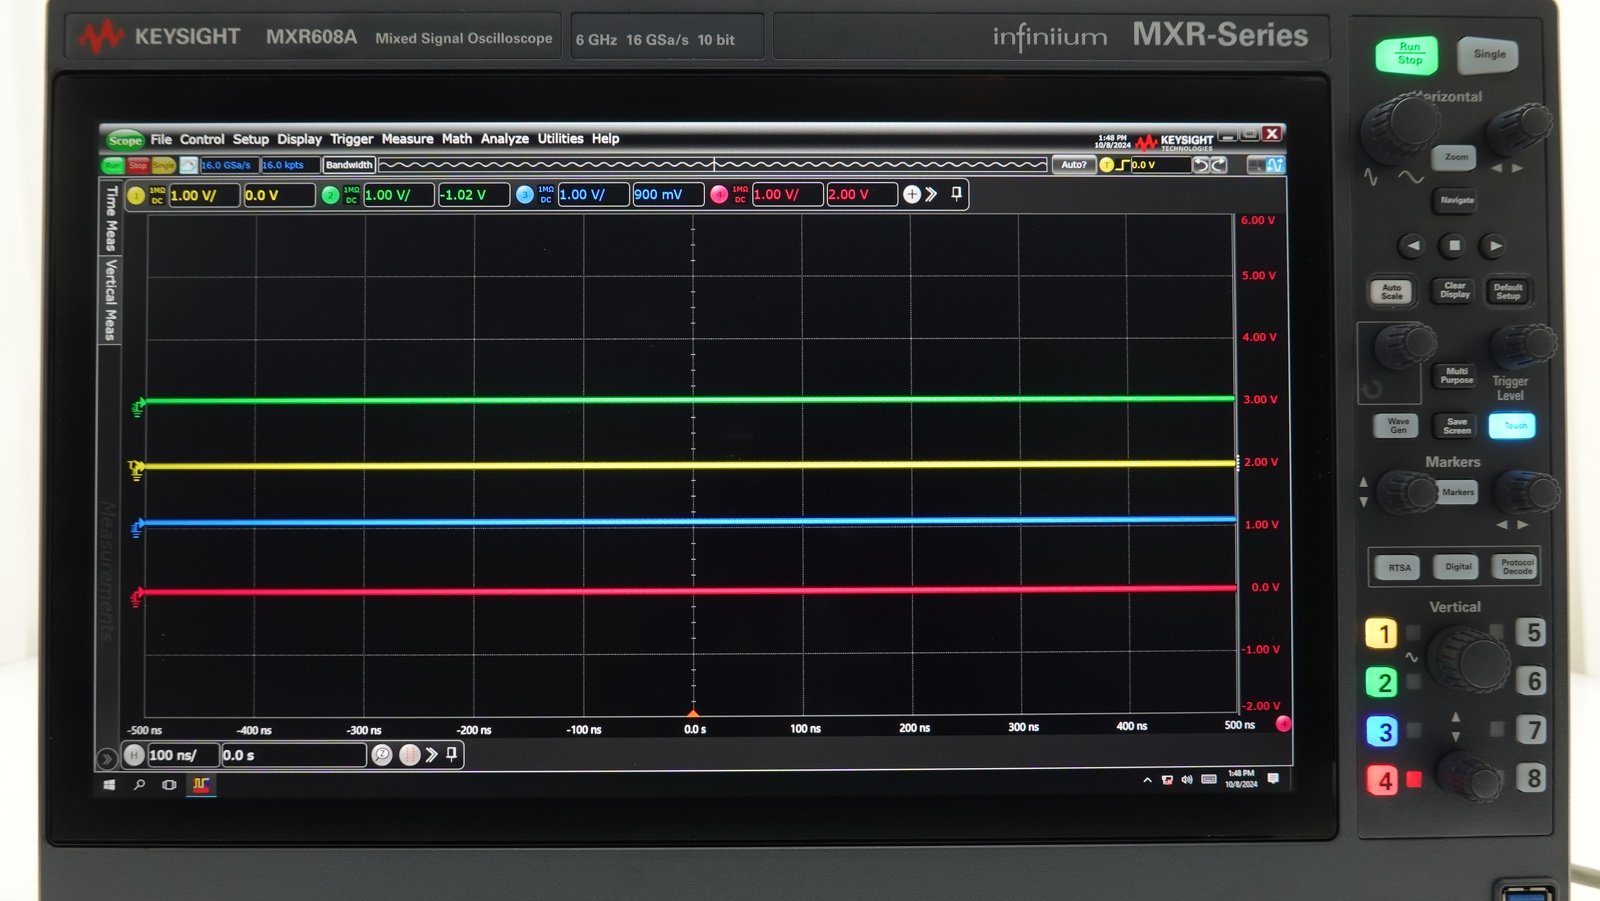Viewport: 1600px width, 901px height.
Task: Click the blue waveform icon at toolbar right end
Action: pyautogui.click(x=1275, y=165)
